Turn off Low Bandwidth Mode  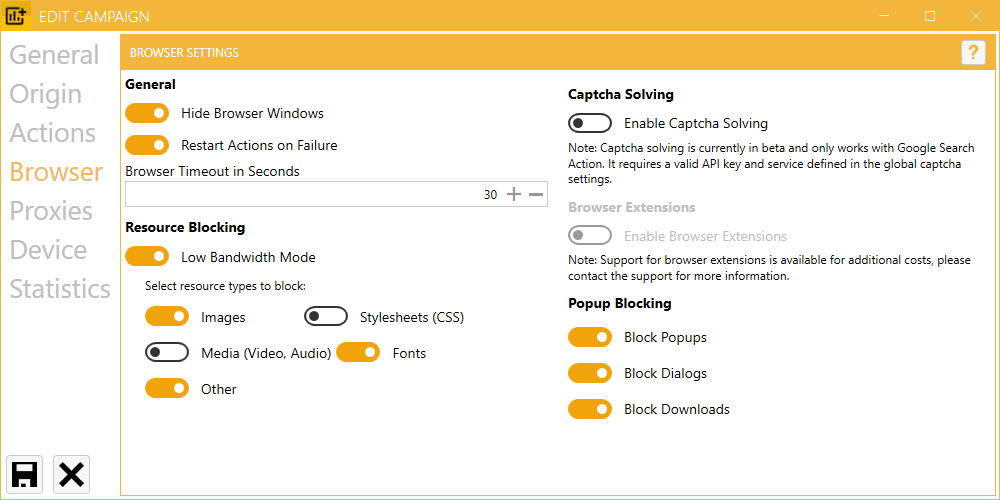click(147, 257)
